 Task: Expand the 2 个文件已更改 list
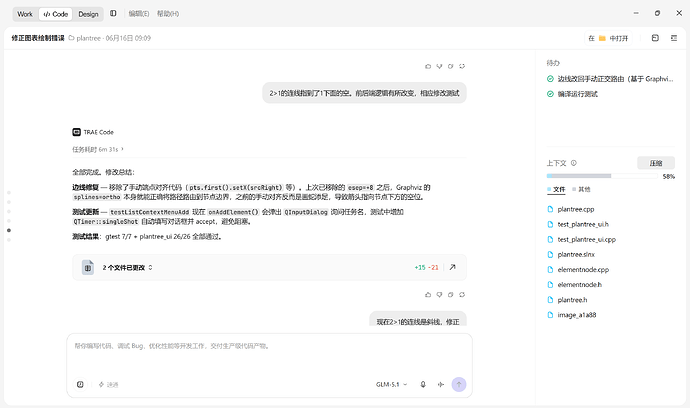(x=127, y=267)
